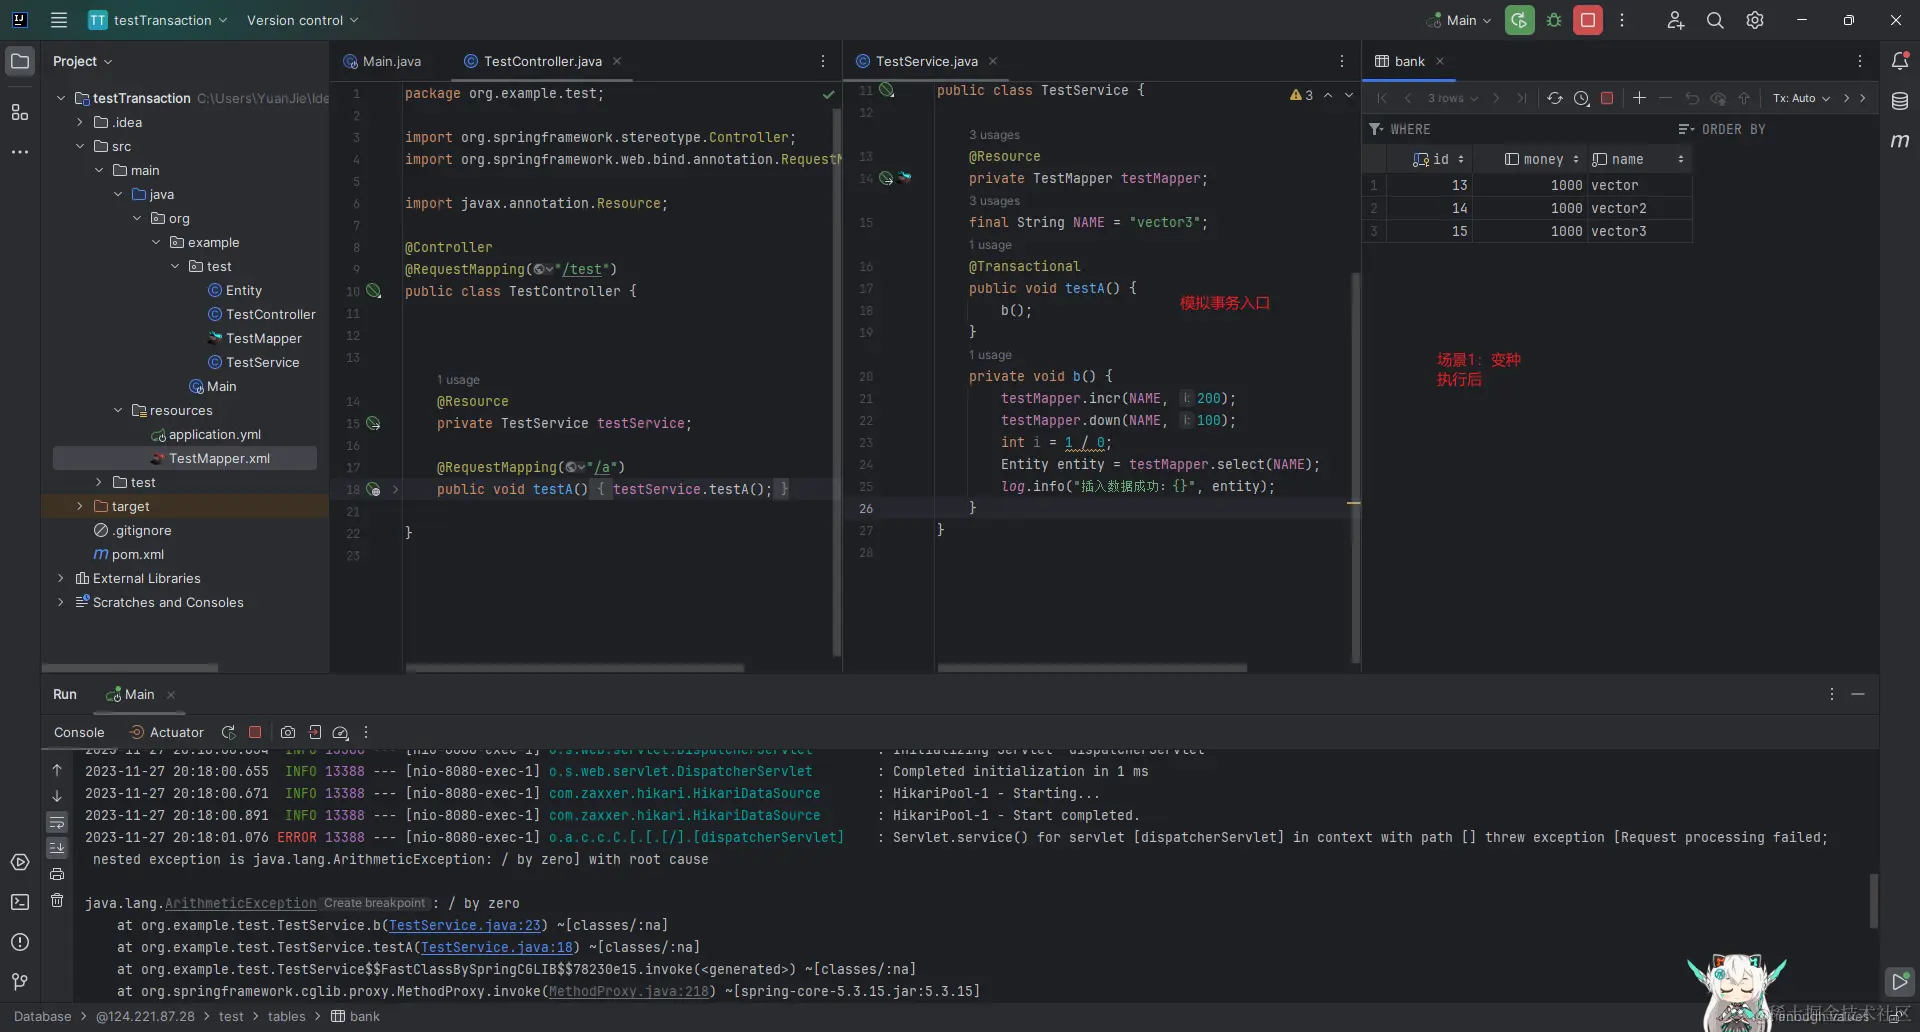Rerun Main from the Run console toolbar

click(x=228, y=732)
